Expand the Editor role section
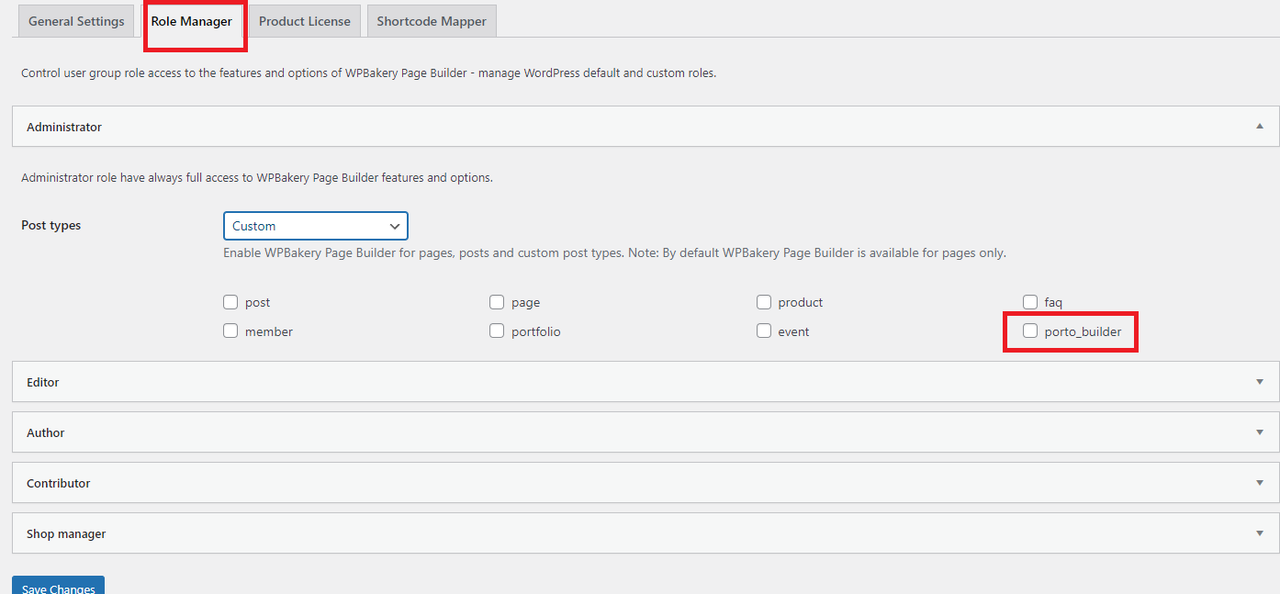The width and height of the screenshot is (1280, 594). [646, 382]
